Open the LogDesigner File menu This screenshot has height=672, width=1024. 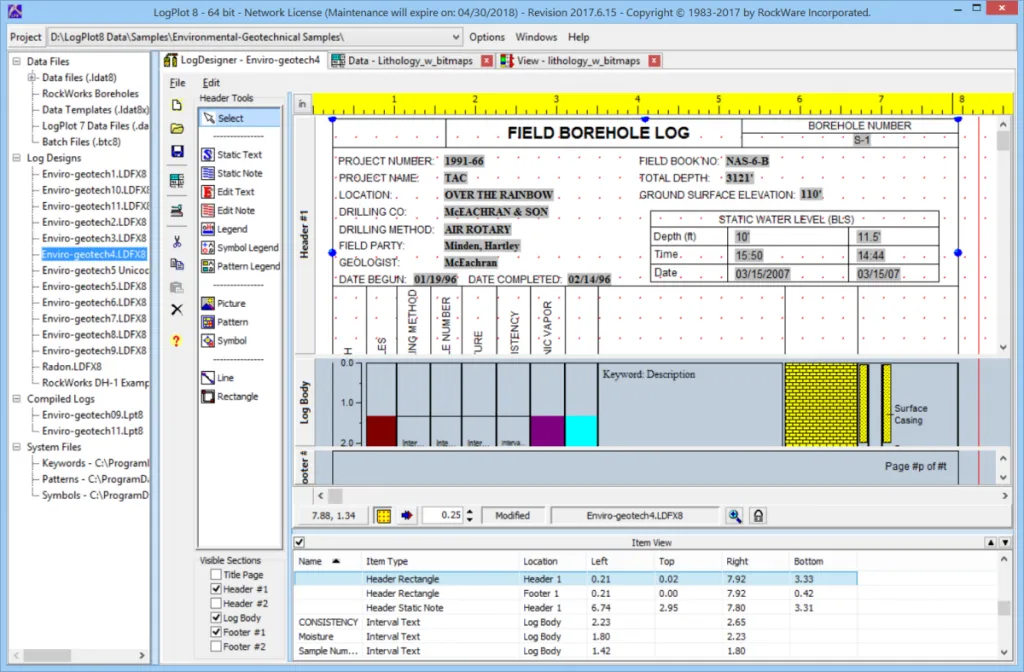(178, 83)
